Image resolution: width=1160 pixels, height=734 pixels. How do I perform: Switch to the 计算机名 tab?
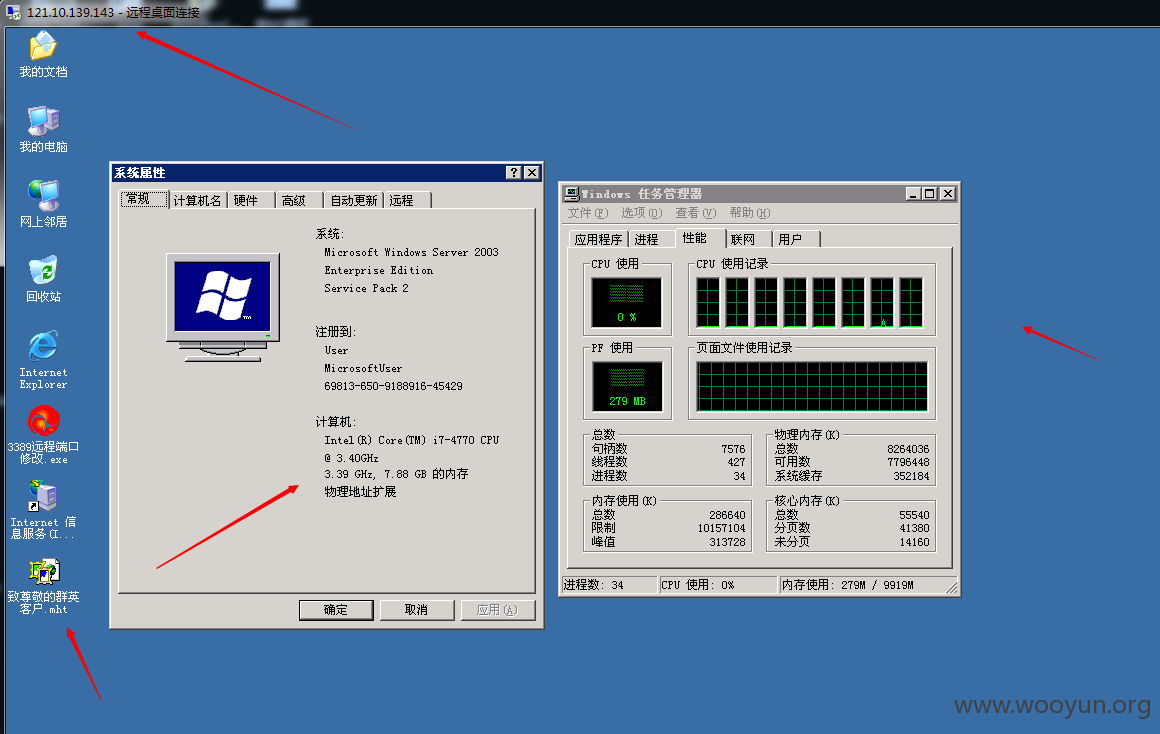(x=198, y=201)
